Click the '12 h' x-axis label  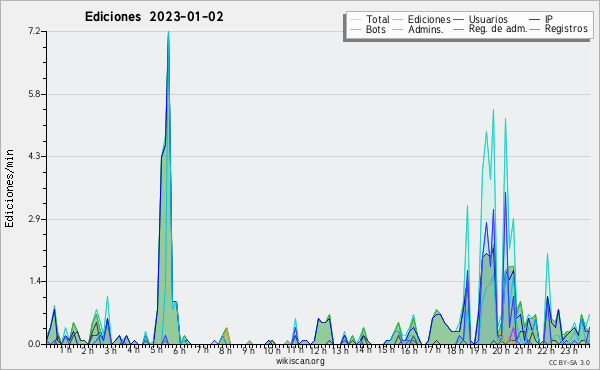pyautogui.click(x=318, y=350)
